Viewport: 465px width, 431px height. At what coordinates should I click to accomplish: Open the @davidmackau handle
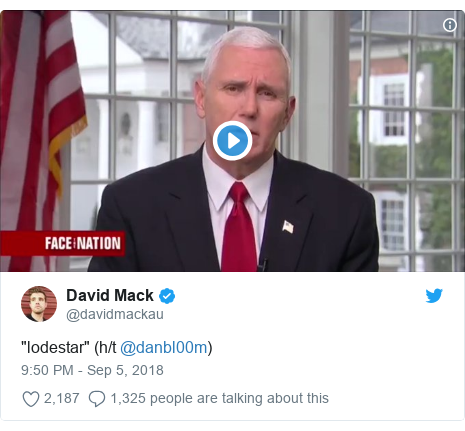coord(115,314)
